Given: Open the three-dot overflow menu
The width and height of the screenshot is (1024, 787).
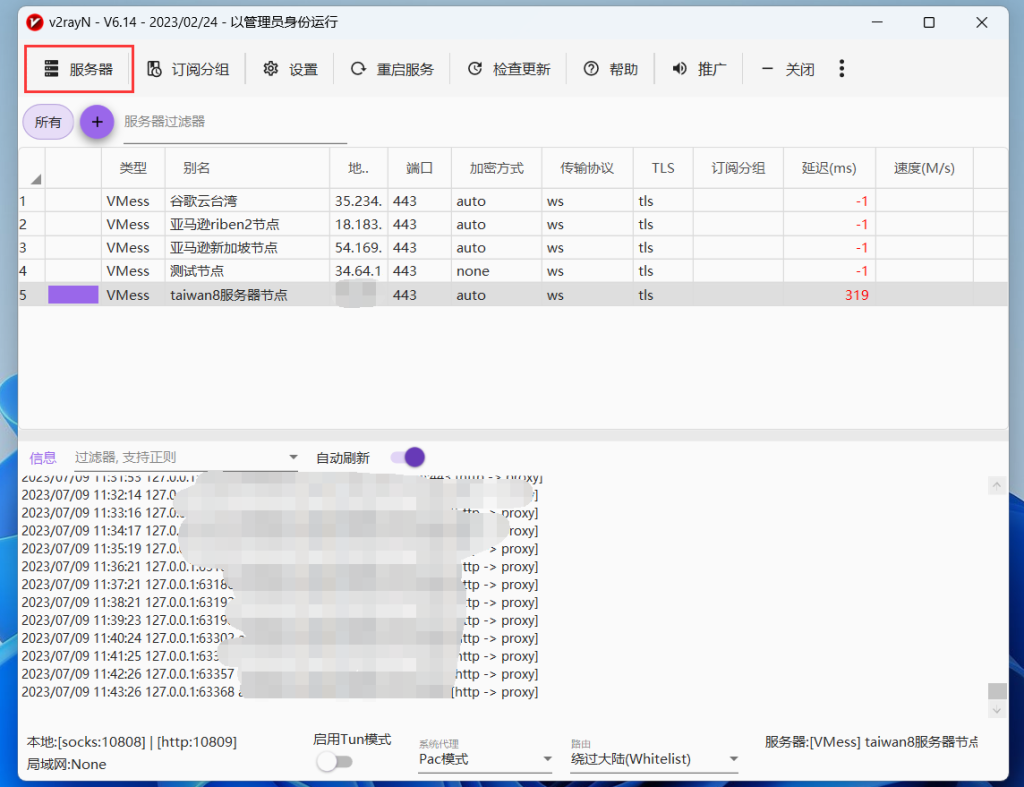Looking at the screenshot, I should (x=842, y=69).
